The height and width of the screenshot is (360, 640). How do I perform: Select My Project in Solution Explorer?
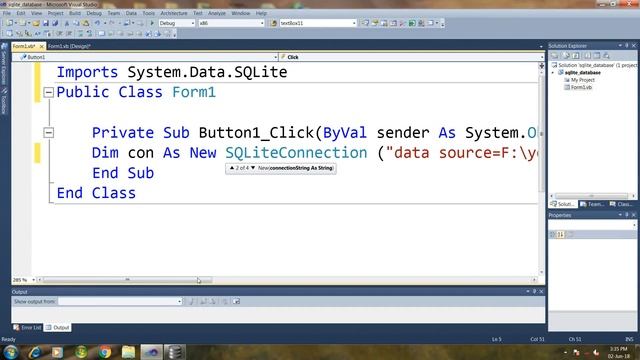(x=582, y=80)
